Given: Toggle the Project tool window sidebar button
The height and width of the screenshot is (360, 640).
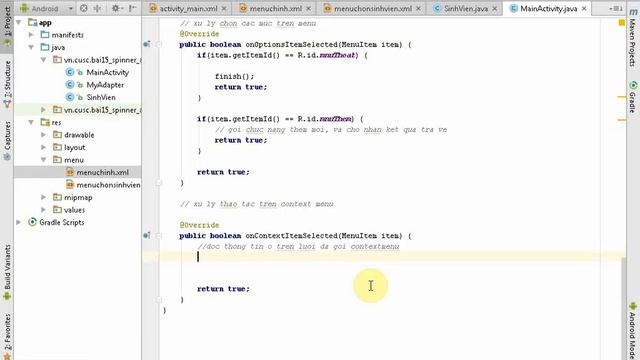Looking at the screenshot, I should [x=7, y=27].
